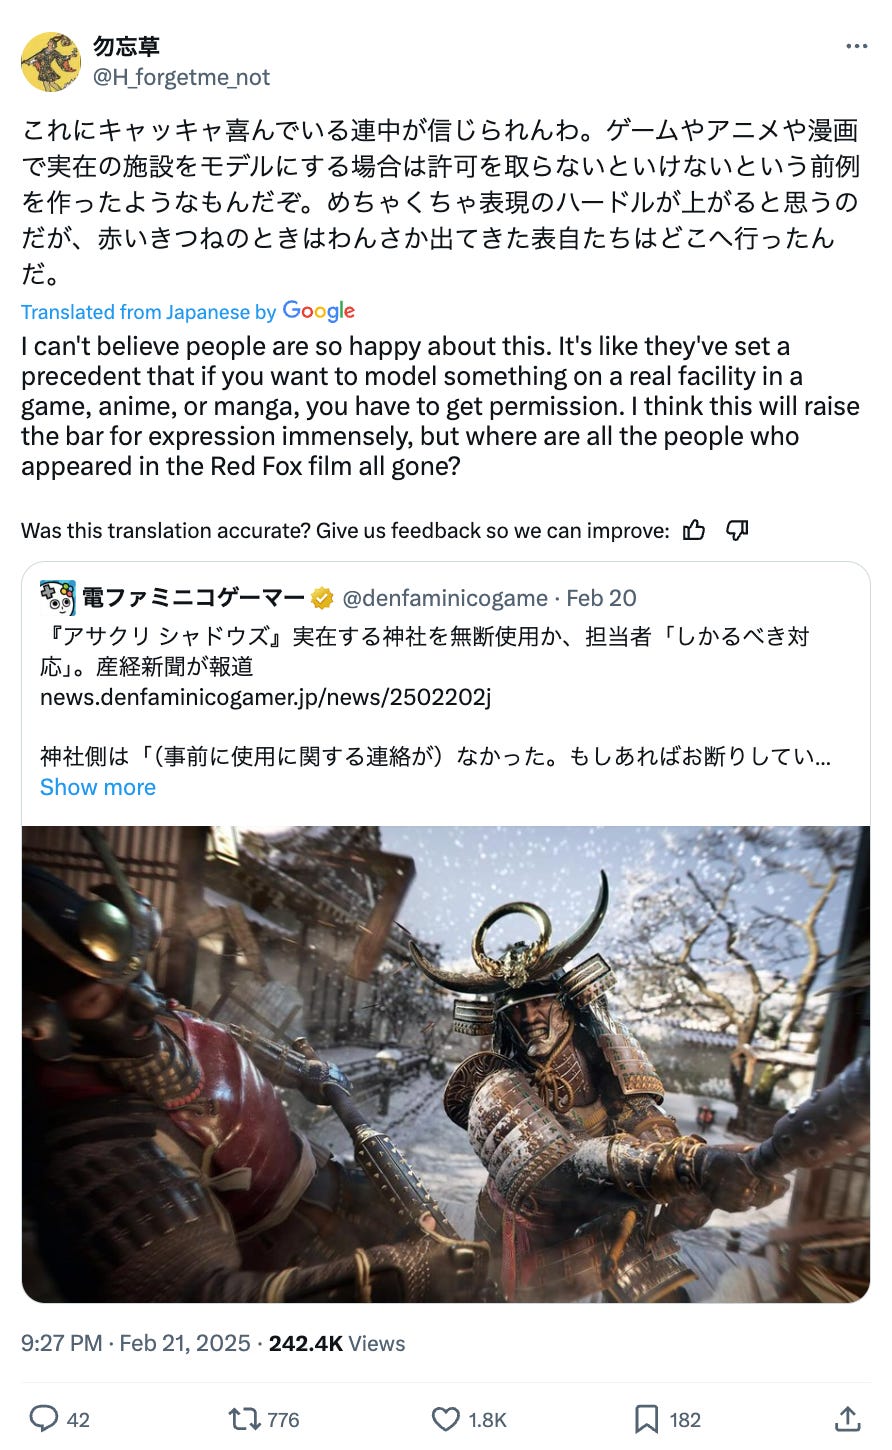Expand quoted tweet with Show more
892x1450 pixels.
98,787
